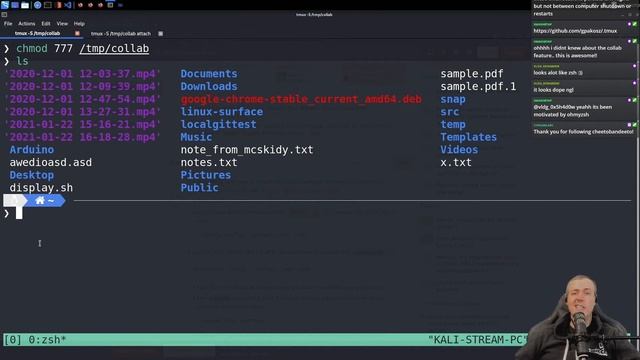
Task: Click the 'sample.pdf' file name
Action: tap(472, 74)
